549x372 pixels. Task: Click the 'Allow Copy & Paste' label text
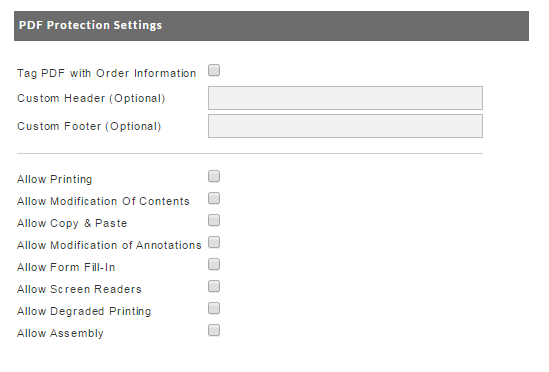(x=72, y=223)
